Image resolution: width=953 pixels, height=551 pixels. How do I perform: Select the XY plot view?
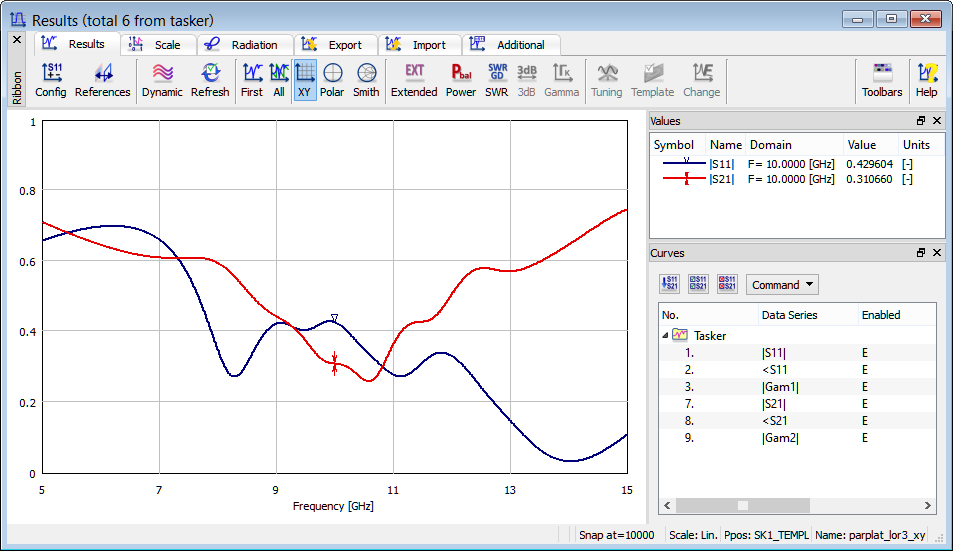[x=304, y=80]
